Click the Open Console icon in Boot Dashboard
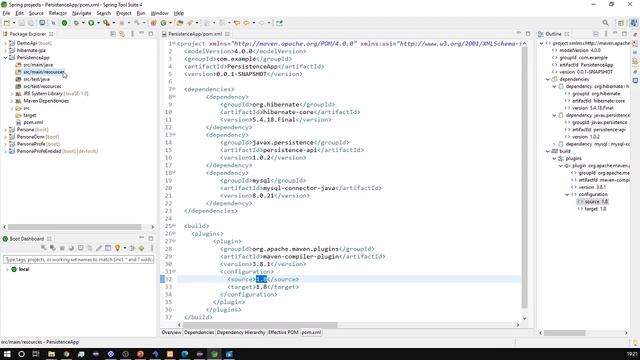Viewport: 640px width, 360px height. tap(80, 248)
